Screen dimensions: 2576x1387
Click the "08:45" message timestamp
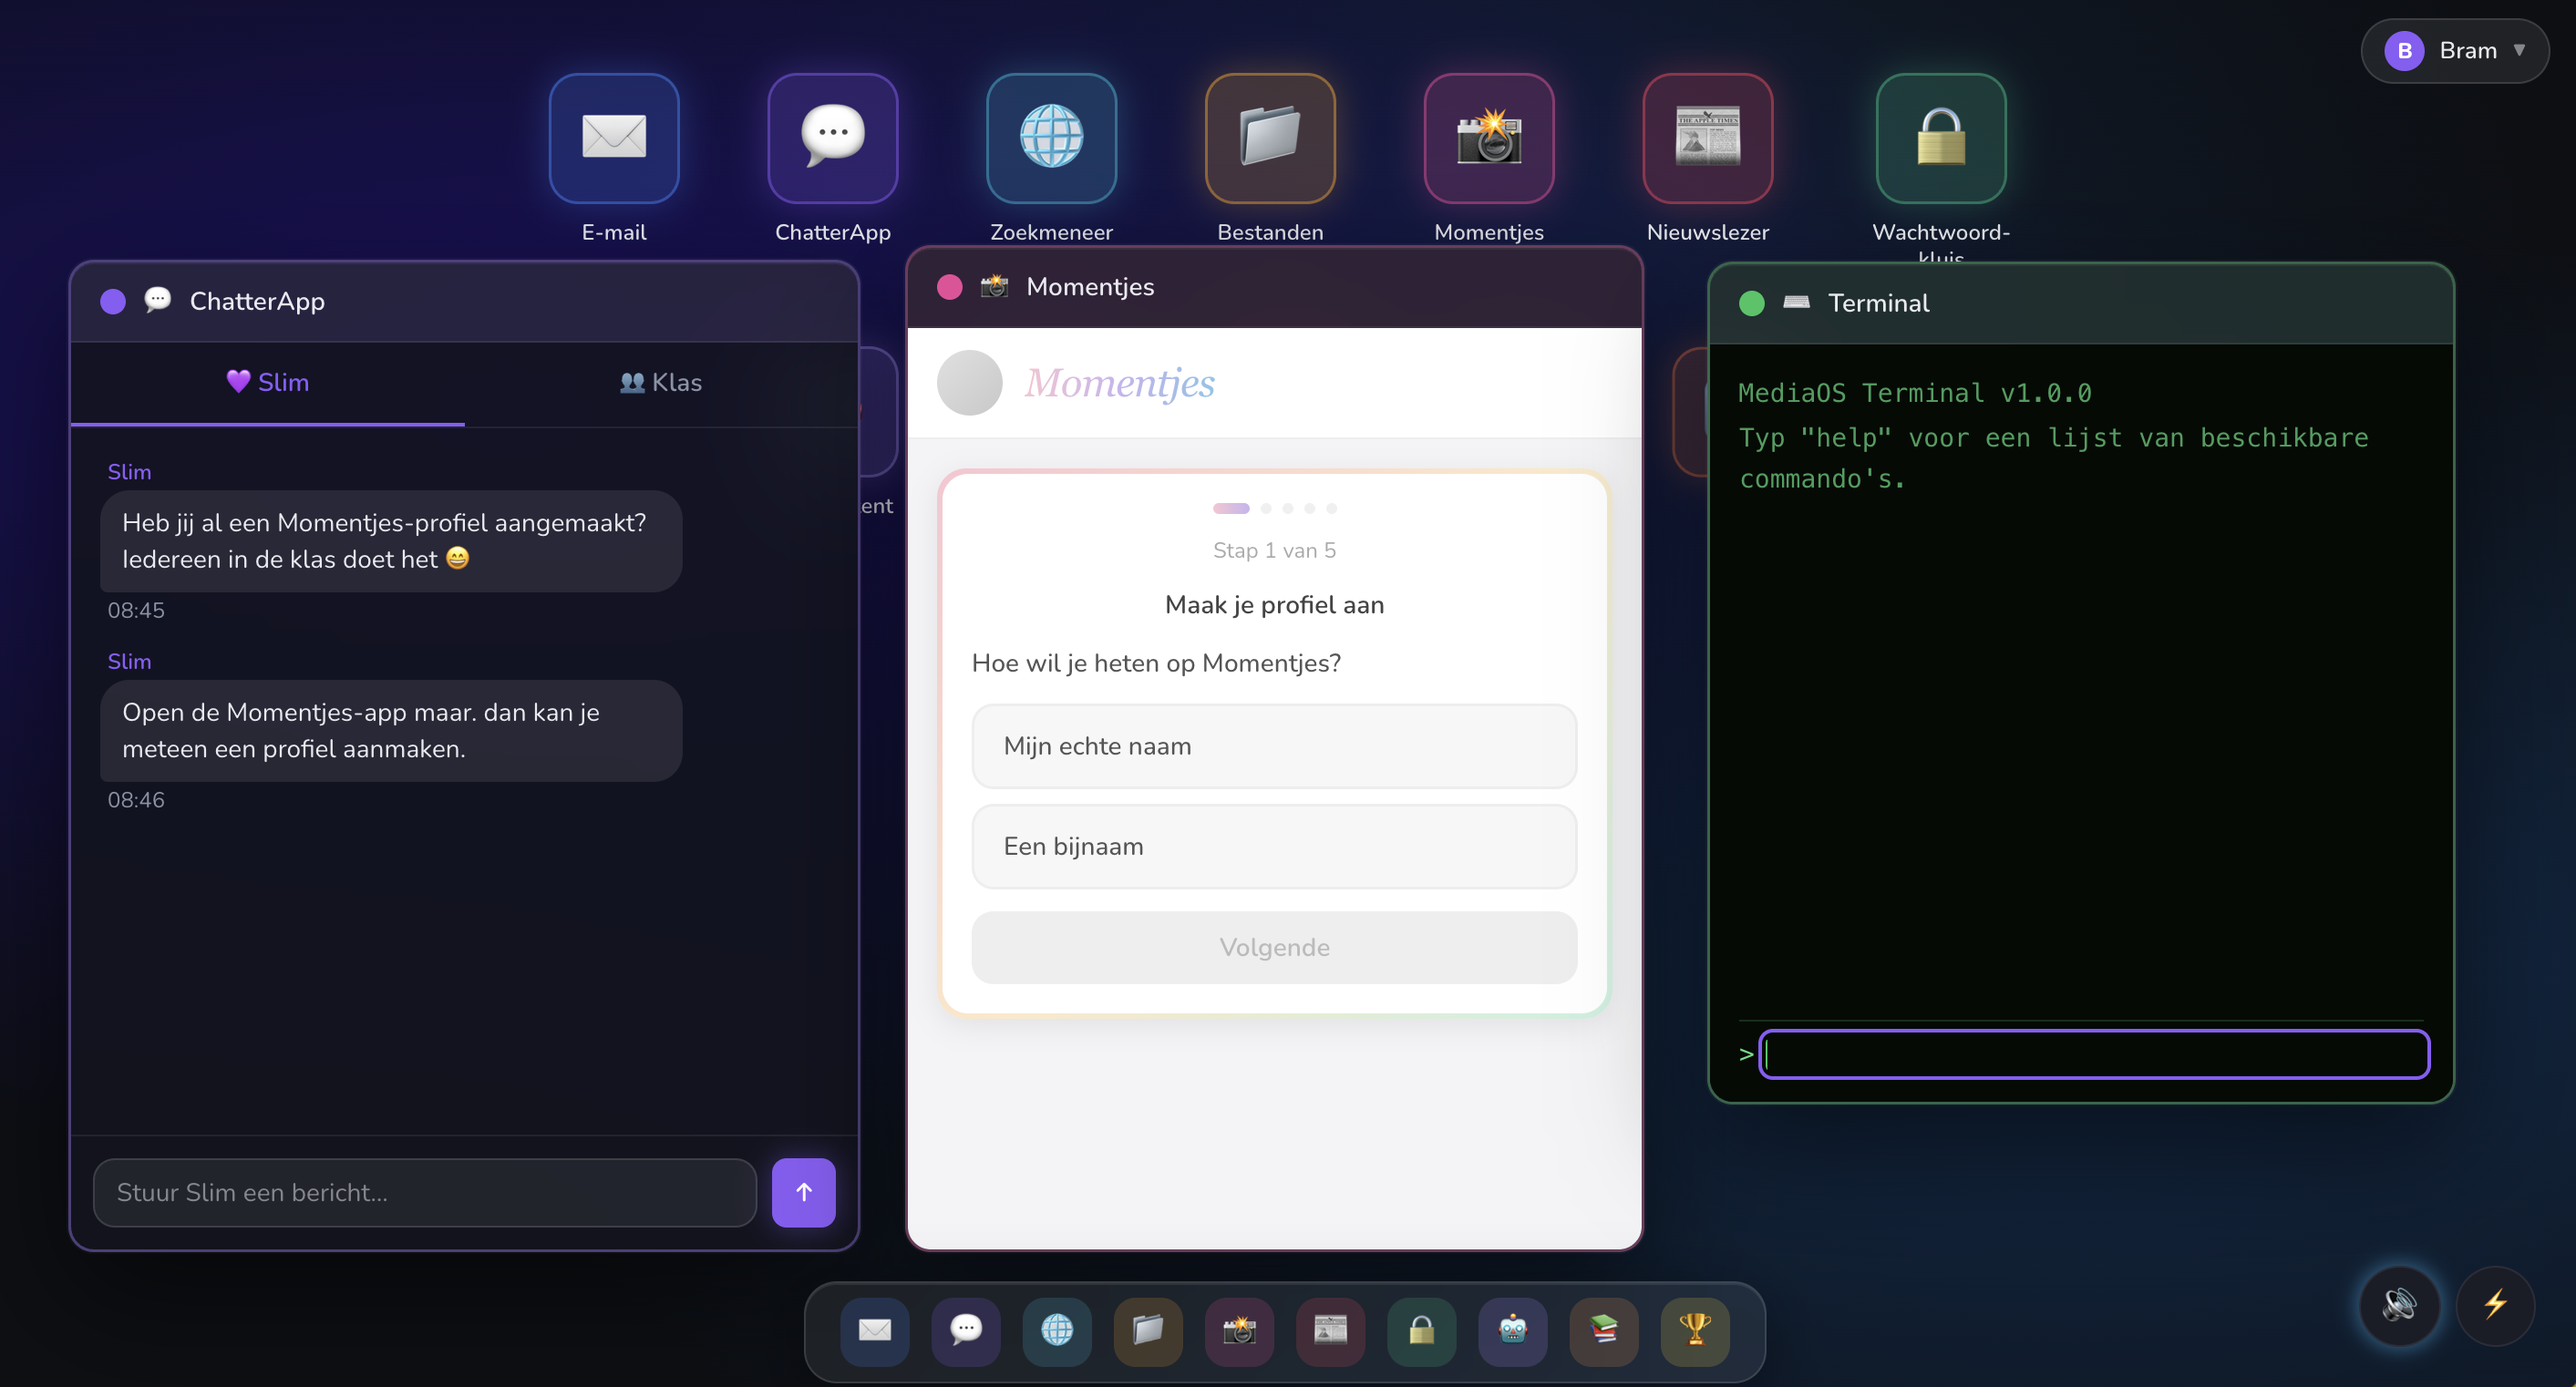coord(136,611)
